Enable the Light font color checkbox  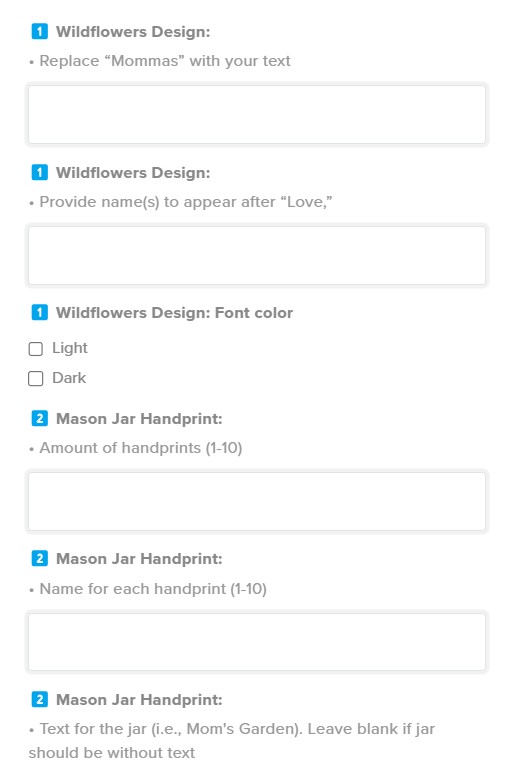pos(36,349)
